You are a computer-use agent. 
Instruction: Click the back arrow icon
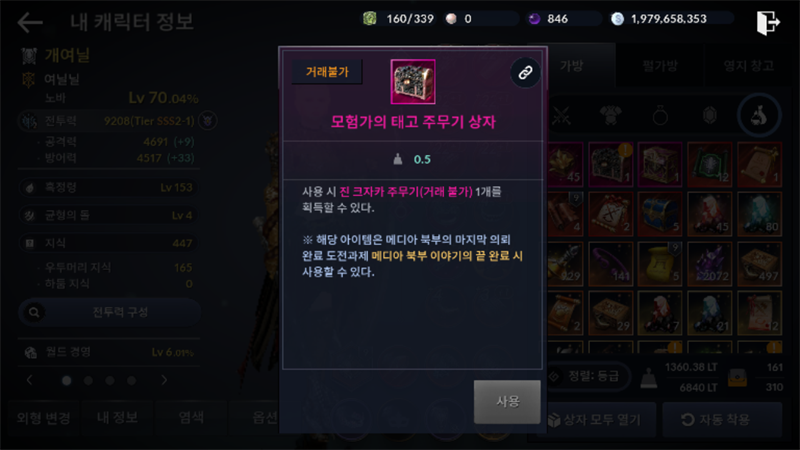click(x=30, y=22)
